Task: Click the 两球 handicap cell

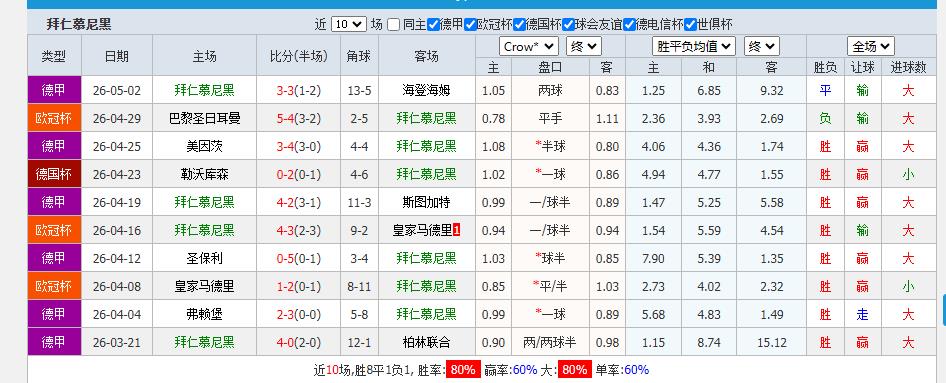Action: [550, 90]
